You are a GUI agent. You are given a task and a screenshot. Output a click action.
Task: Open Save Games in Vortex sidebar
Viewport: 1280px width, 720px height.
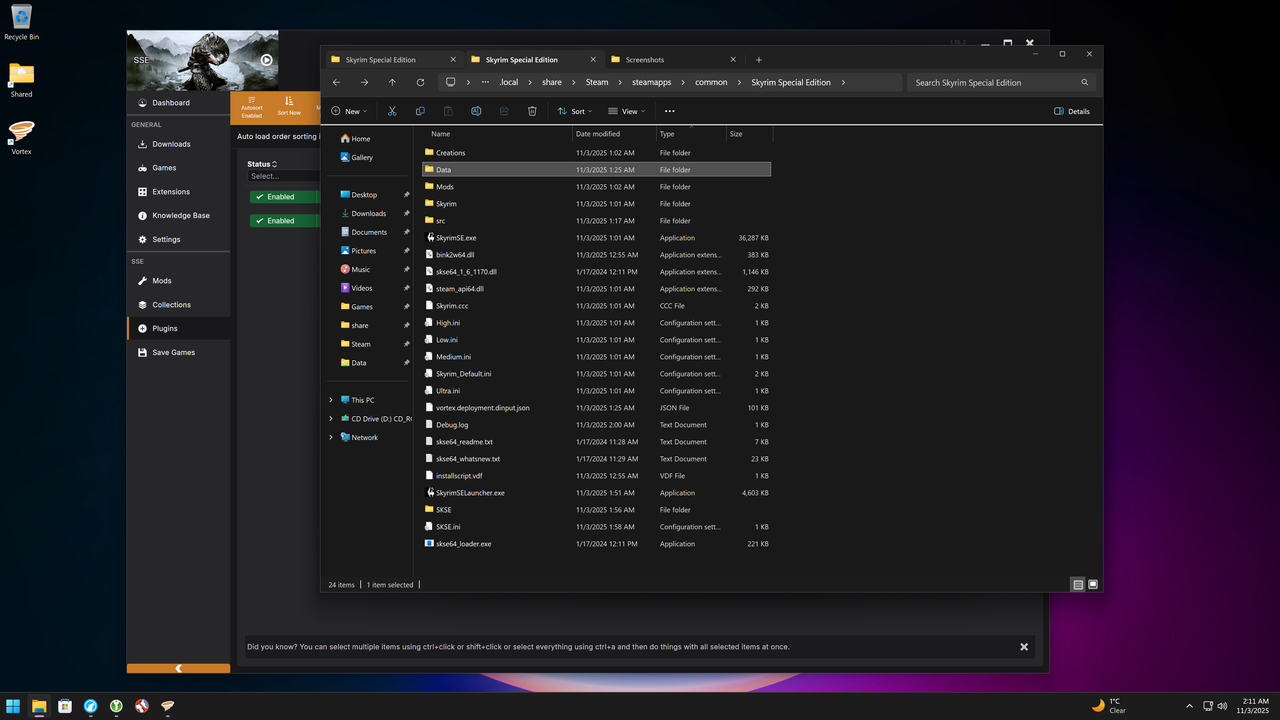coord(171,352)
